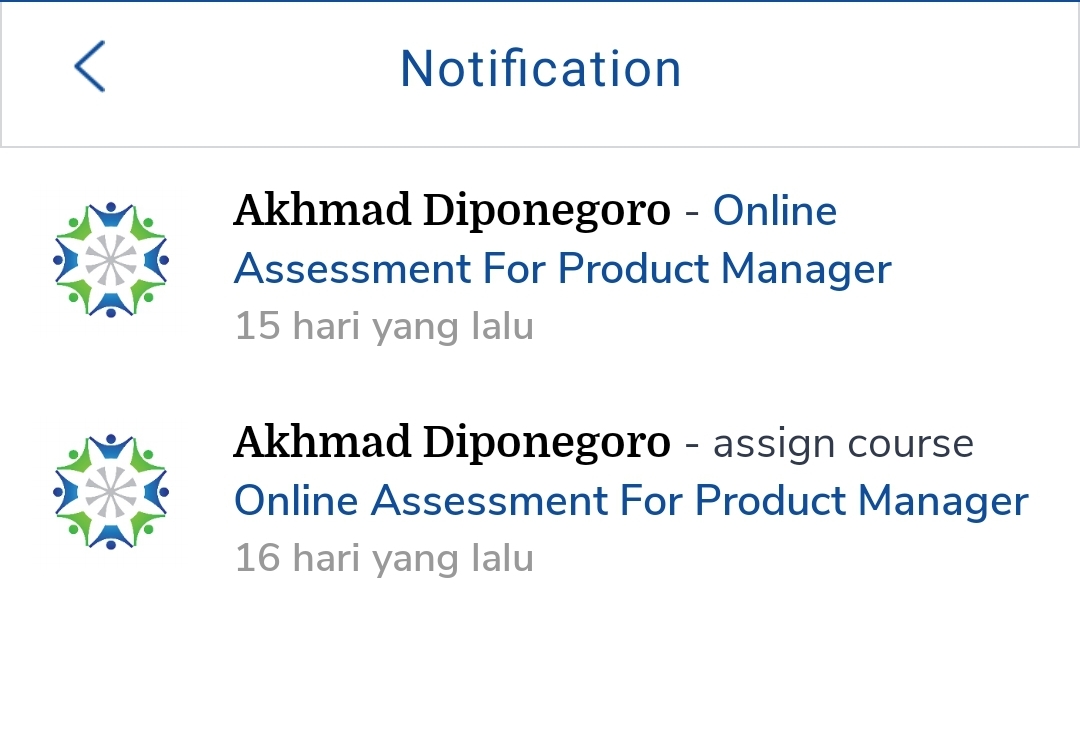Select Akhmad Diponegoro name in assign course notification
The image size is (1080, 742).
(x=451, y=442)
